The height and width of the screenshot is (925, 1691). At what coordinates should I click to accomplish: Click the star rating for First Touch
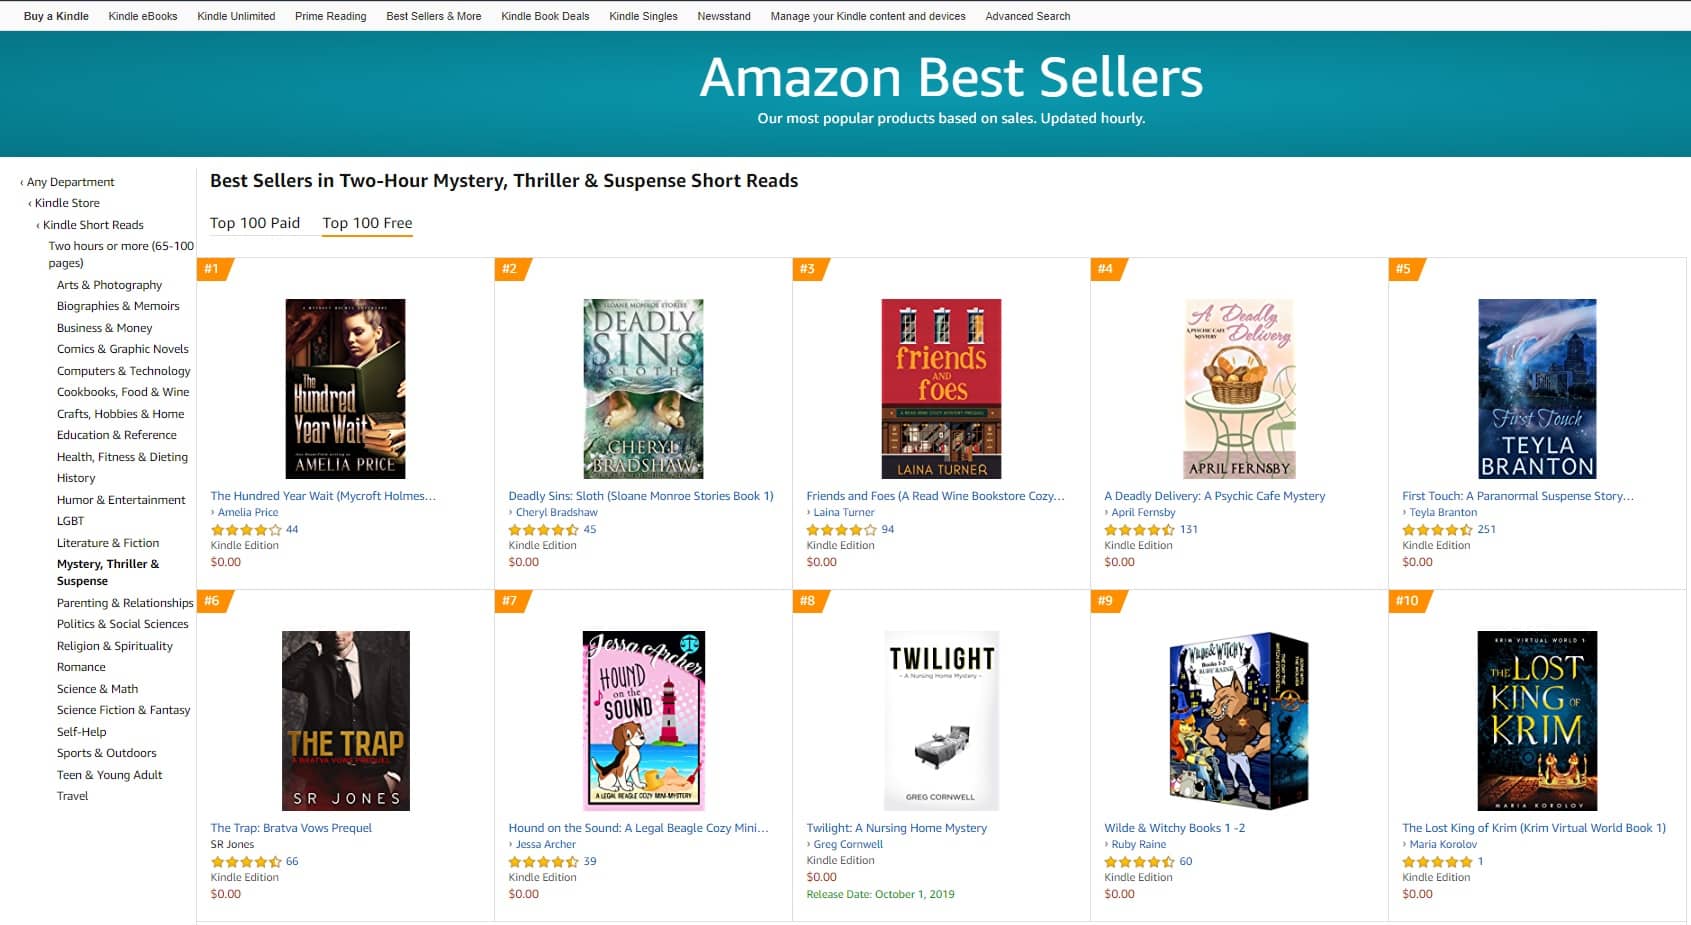1437,530
